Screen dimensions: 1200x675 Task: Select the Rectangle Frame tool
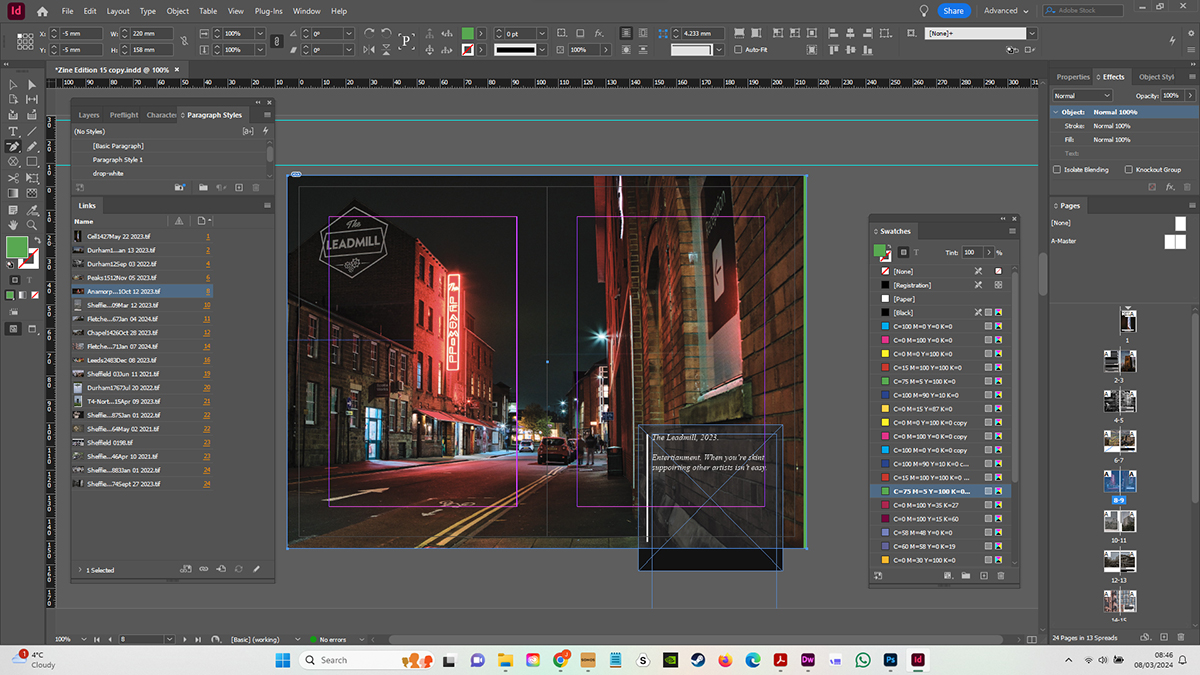[13, 161]
